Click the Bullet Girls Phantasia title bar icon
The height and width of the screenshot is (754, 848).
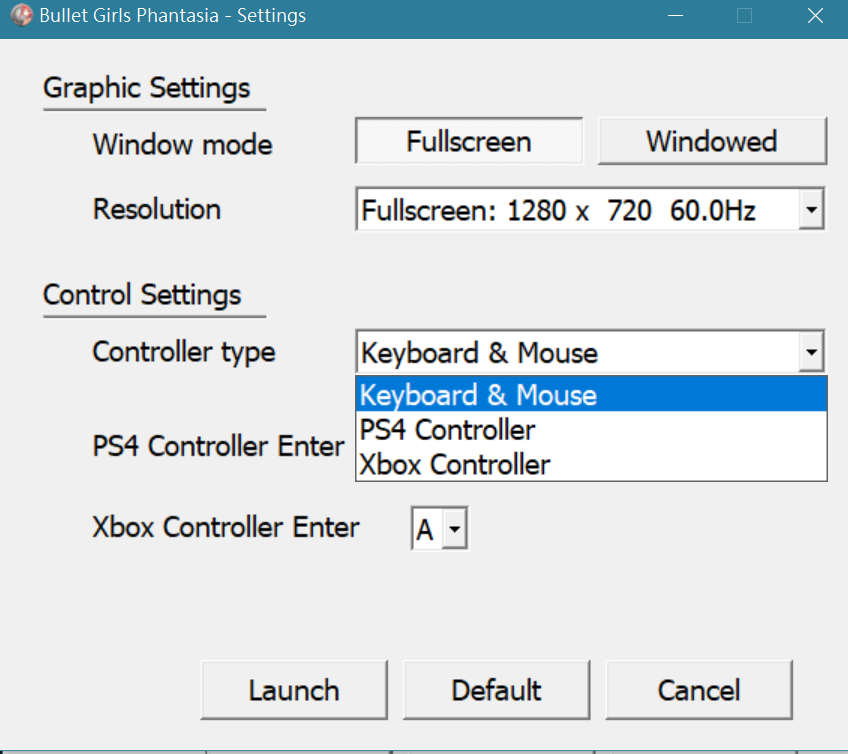tap(19, 17)
